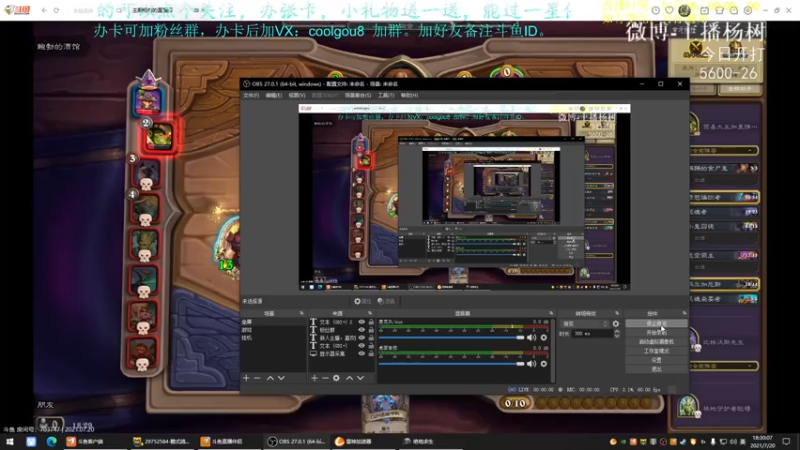
Task: Remove selected scene with minus icon
Action: [x=257, y=378]
